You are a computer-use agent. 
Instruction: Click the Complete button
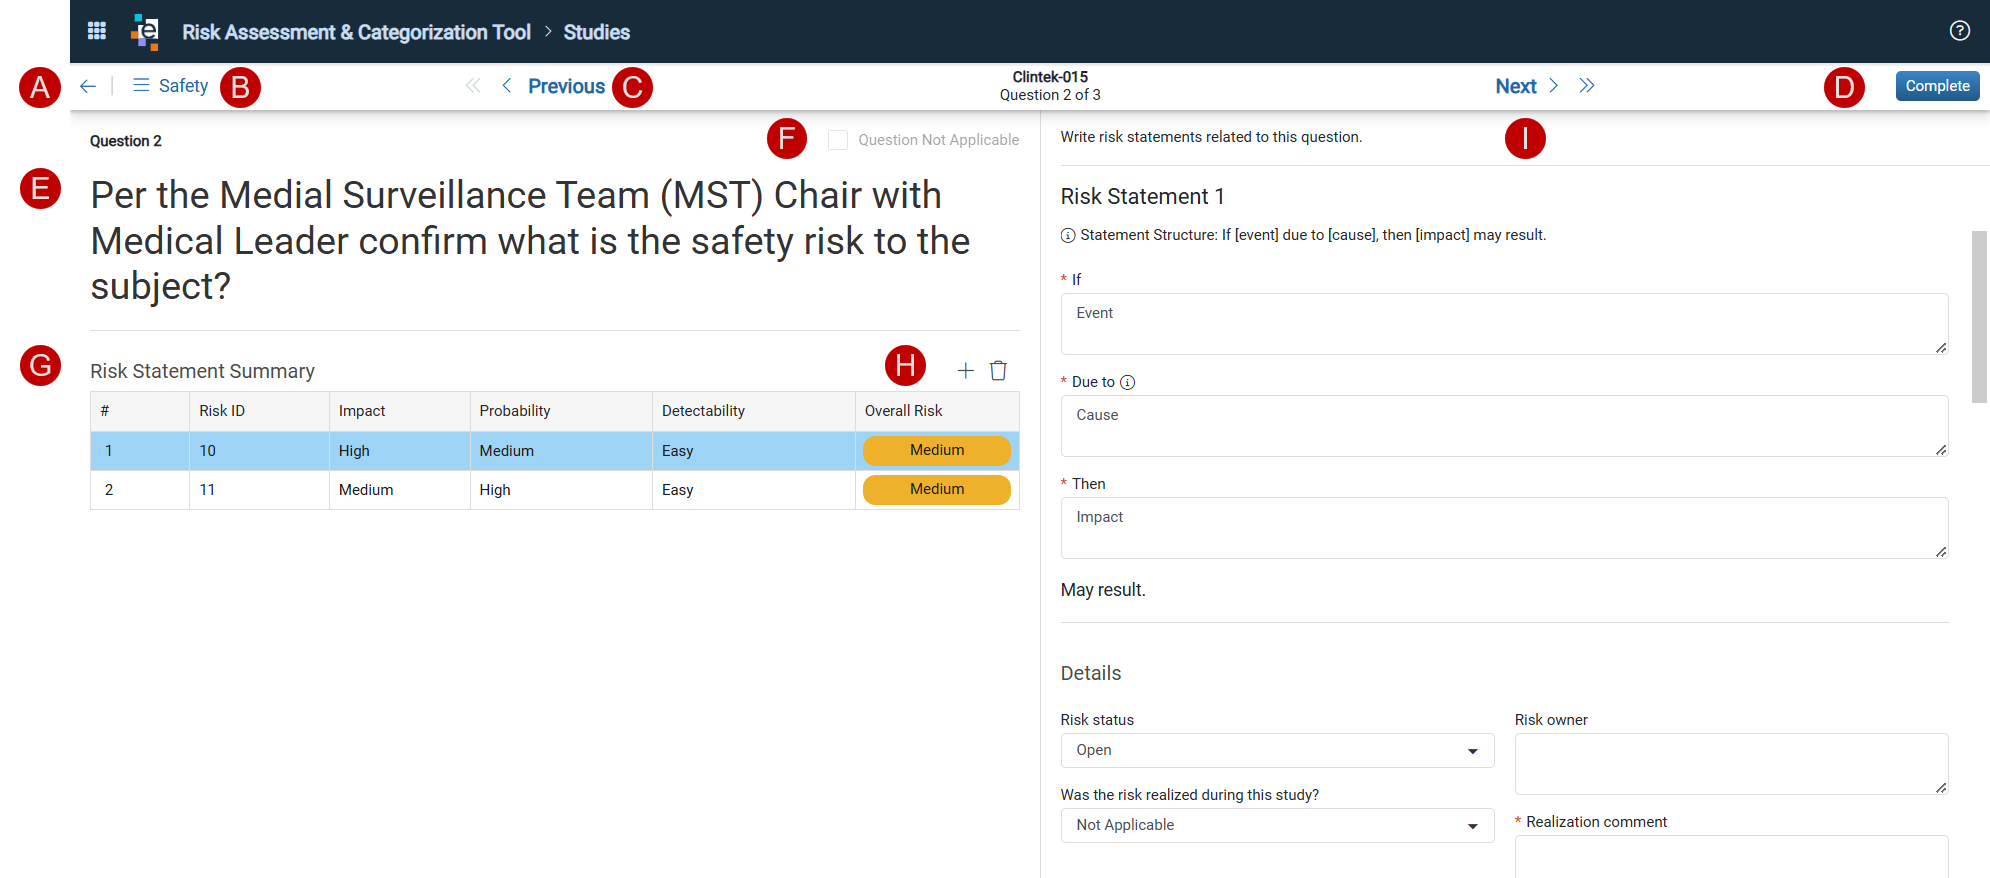[x=1937, y=86]
